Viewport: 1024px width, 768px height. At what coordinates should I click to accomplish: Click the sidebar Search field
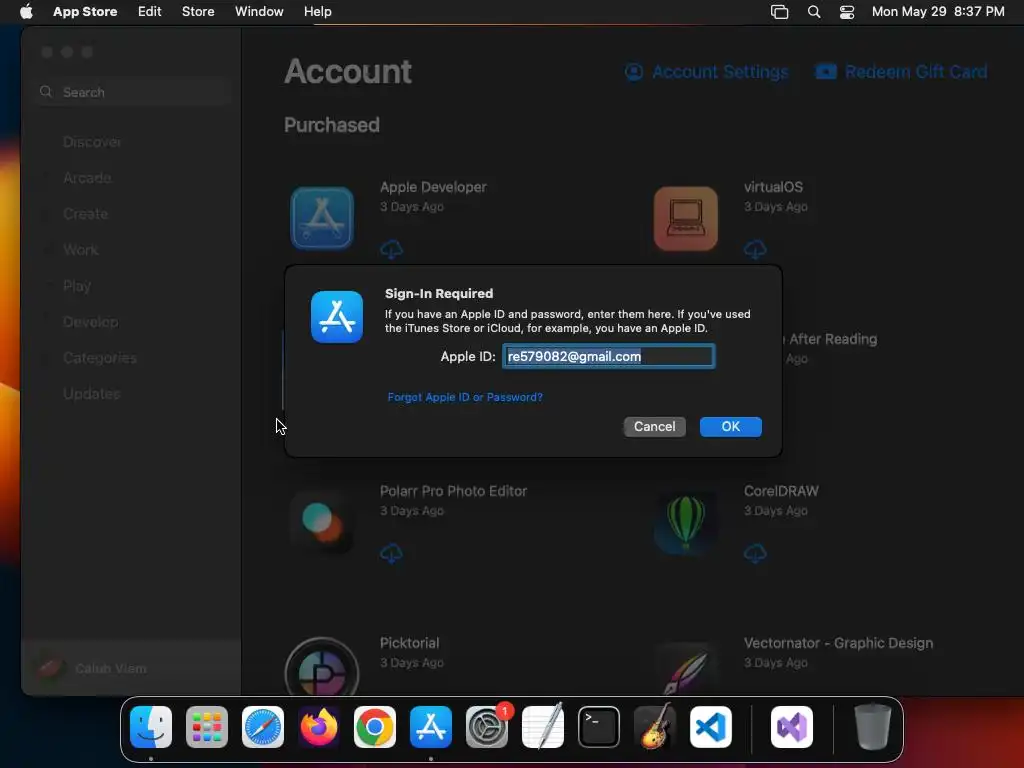(134, 92)
